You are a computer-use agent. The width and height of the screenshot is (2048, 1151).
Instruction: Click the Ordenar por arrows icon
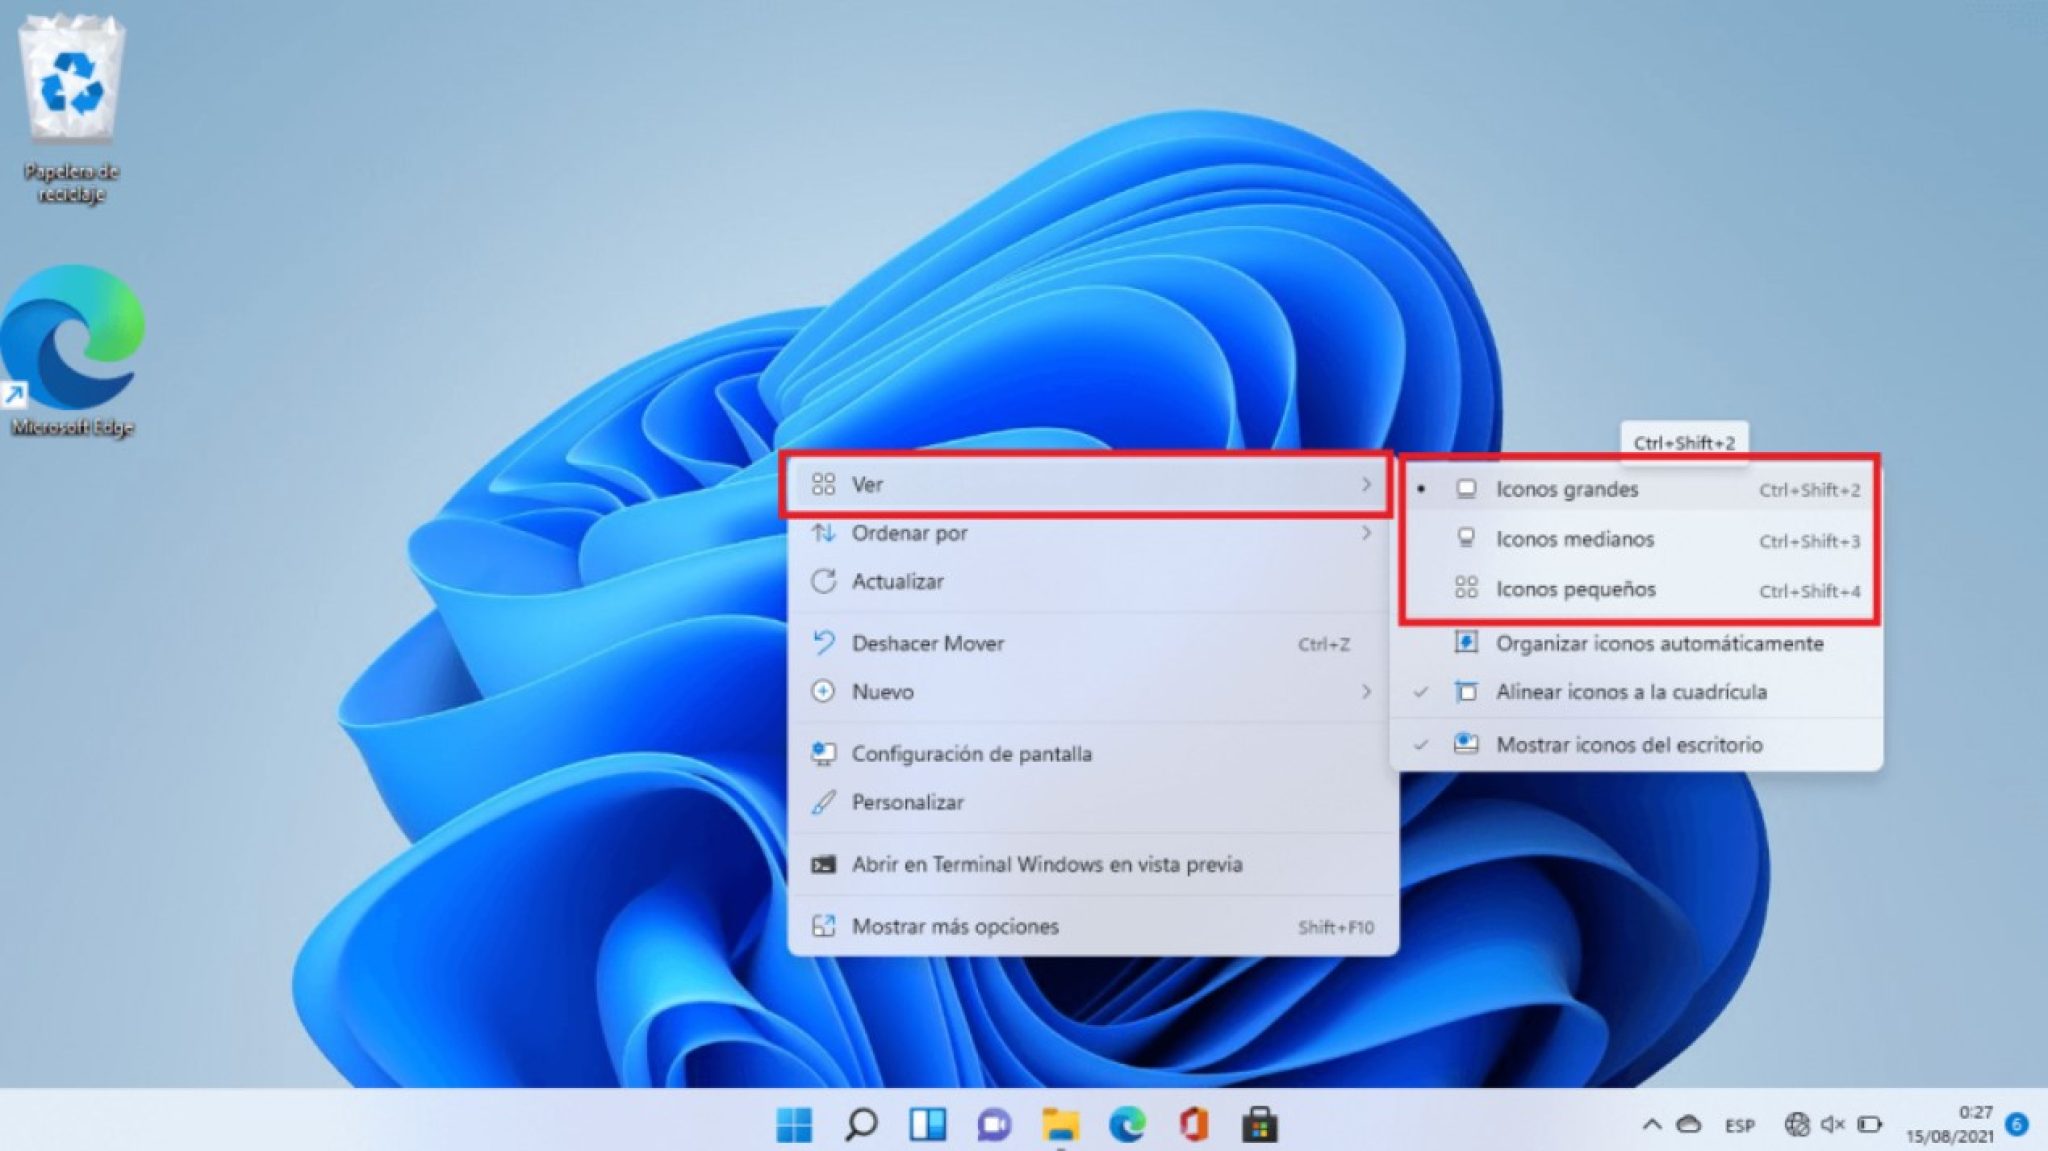coord(823,533)
